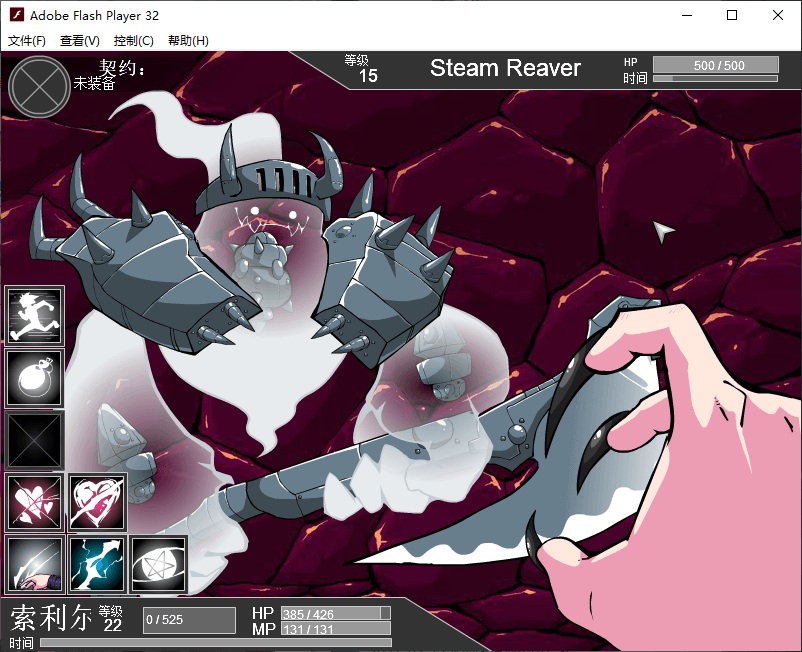The width and height of the screenshot is (802, 652).
Task: Select the pentagram eye skill icon
Action: click(x=158, y=564)
